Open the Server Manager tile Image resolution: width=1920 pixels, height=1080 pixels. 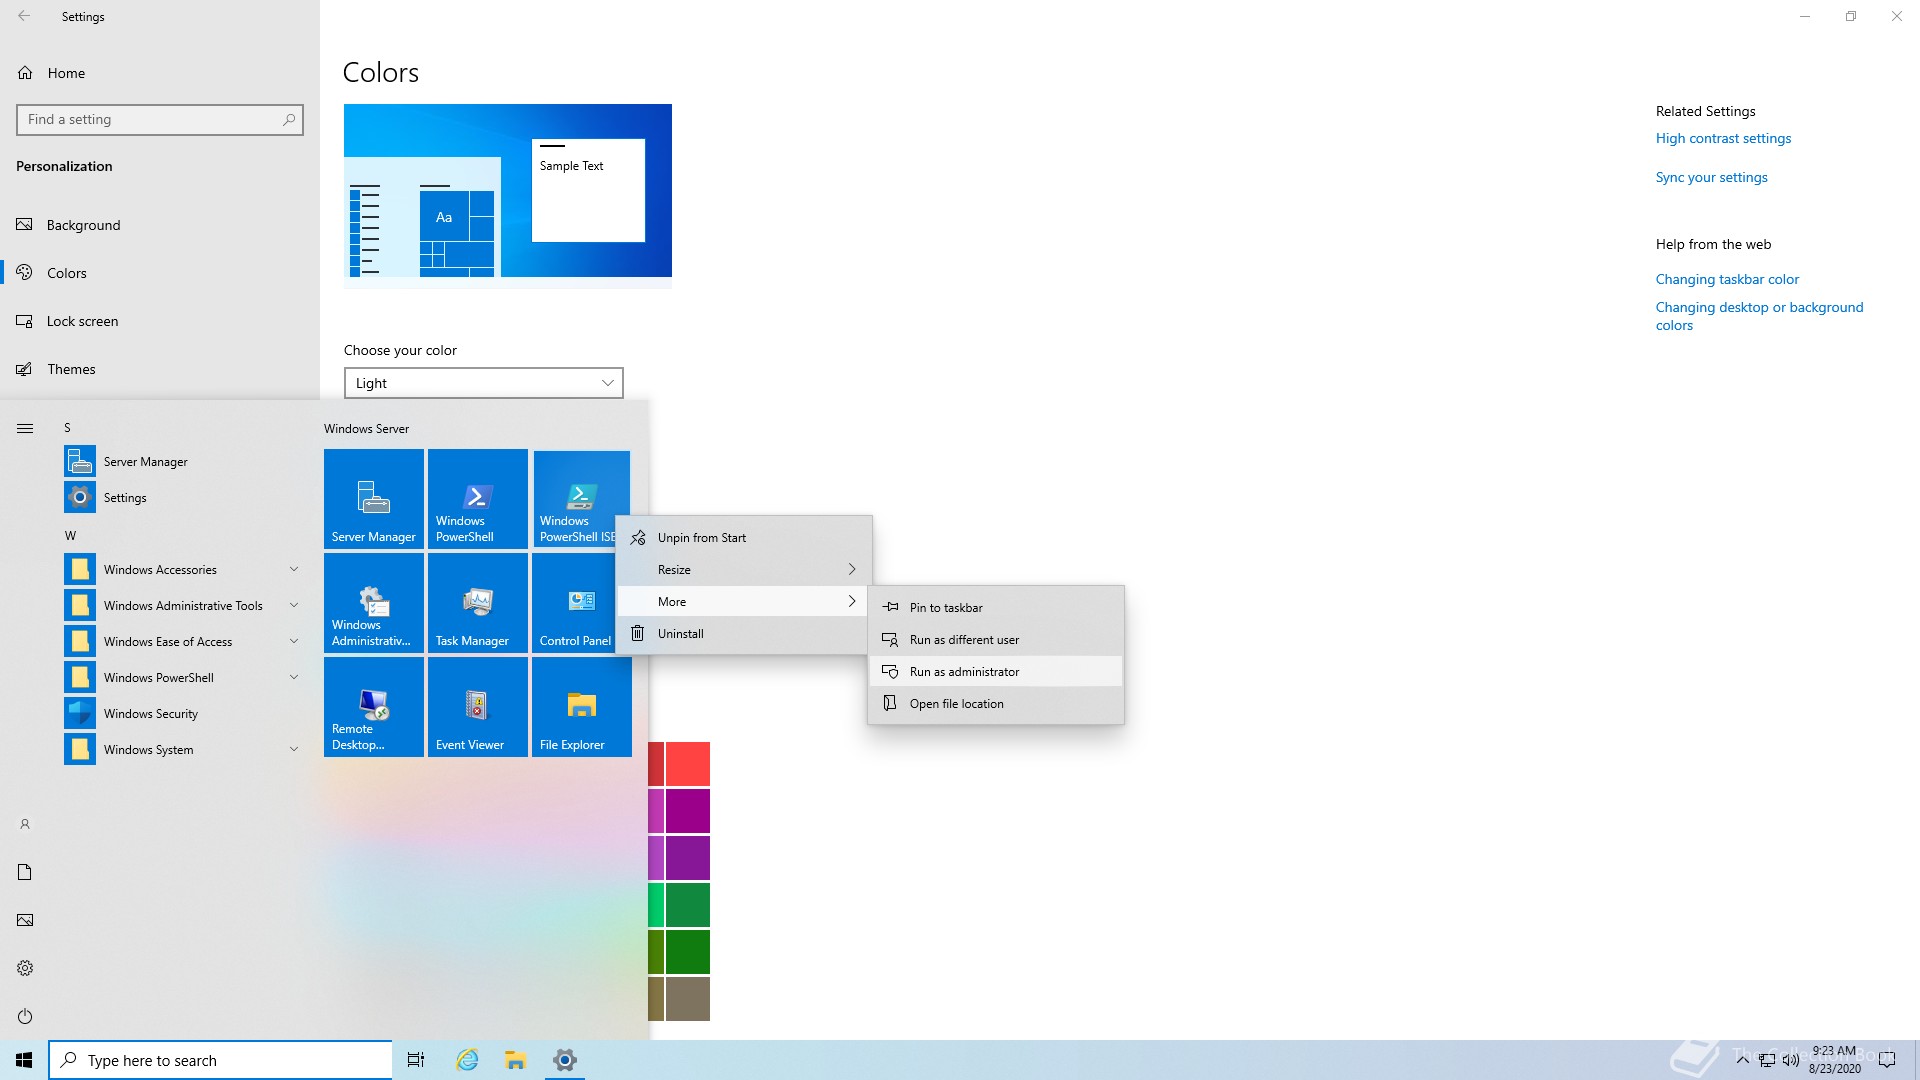(x=374, y=498)
